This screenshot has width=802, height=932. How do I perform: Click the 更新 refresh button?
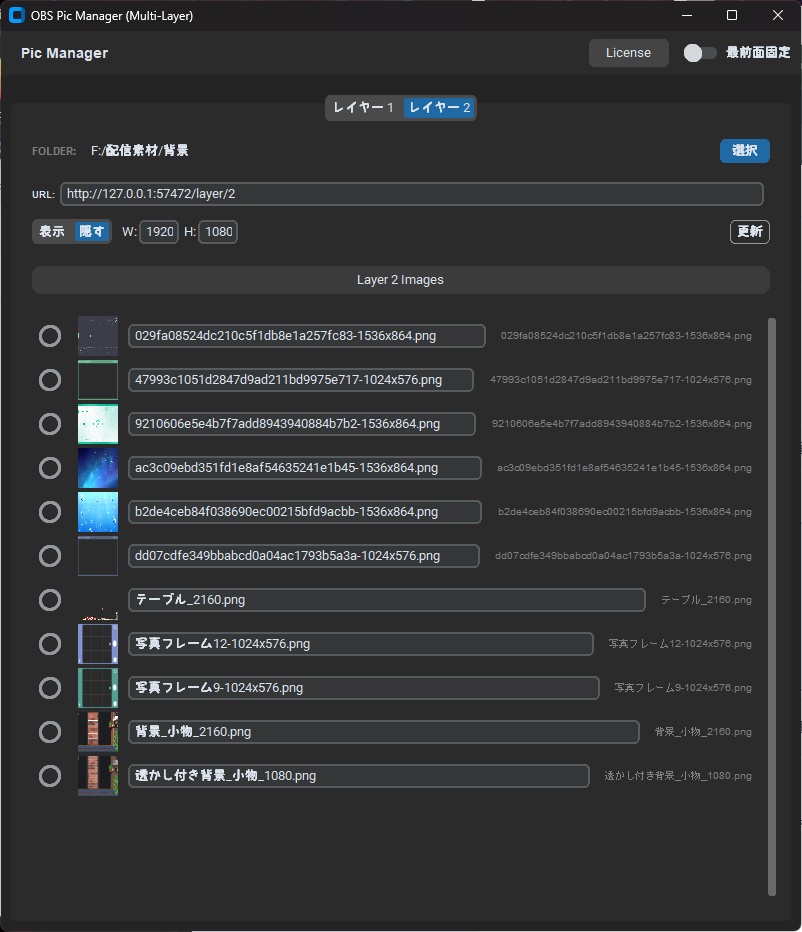tap(749, 232)
